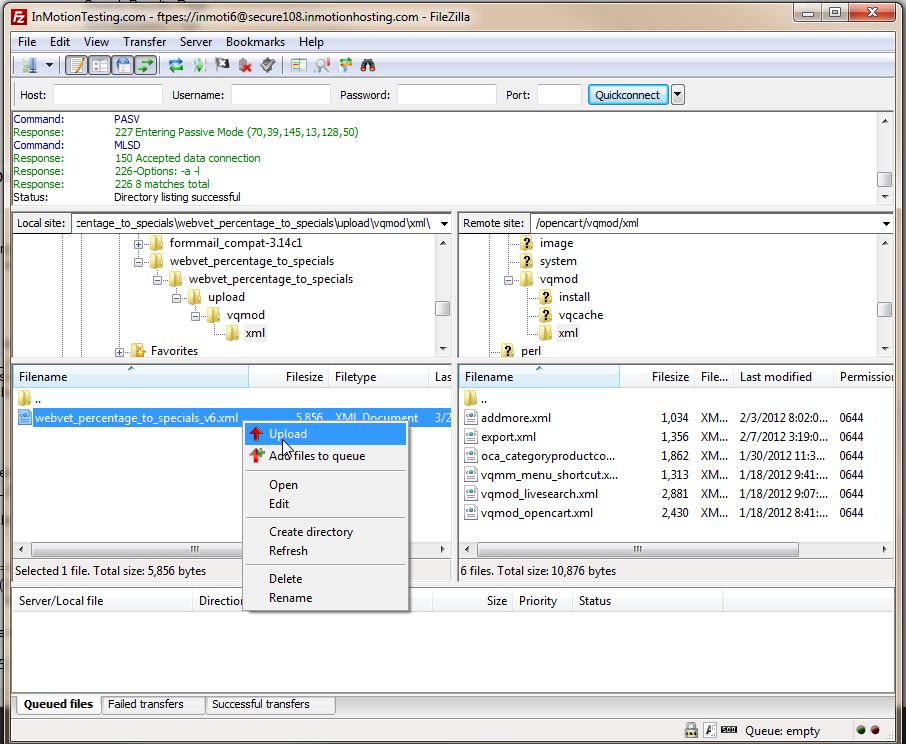Click the reconnect to last server icon

(x=267, y=66)
